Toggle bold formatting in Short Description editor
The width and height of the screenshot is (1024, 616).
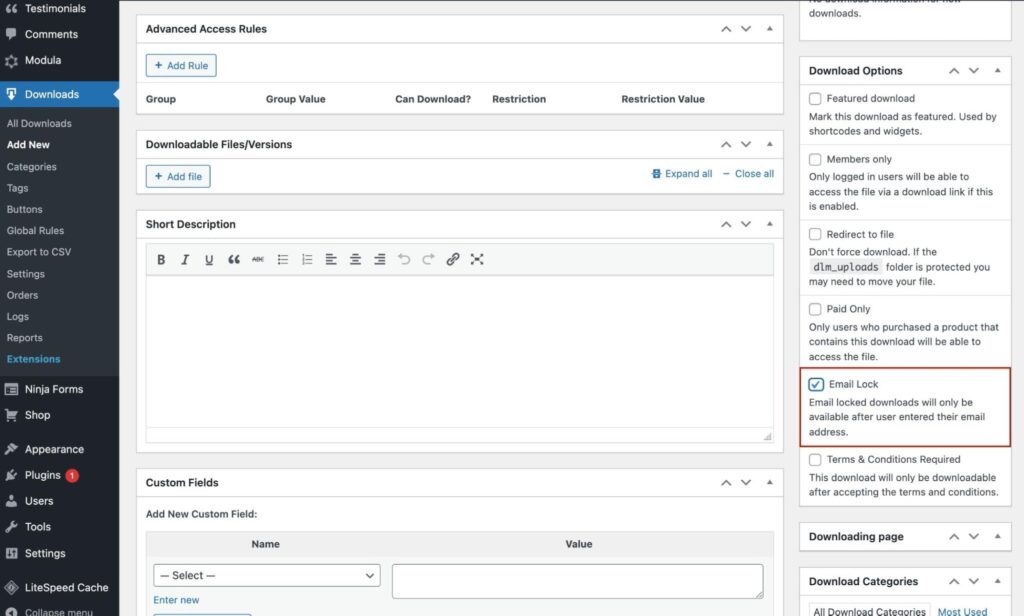pos(161,260)
